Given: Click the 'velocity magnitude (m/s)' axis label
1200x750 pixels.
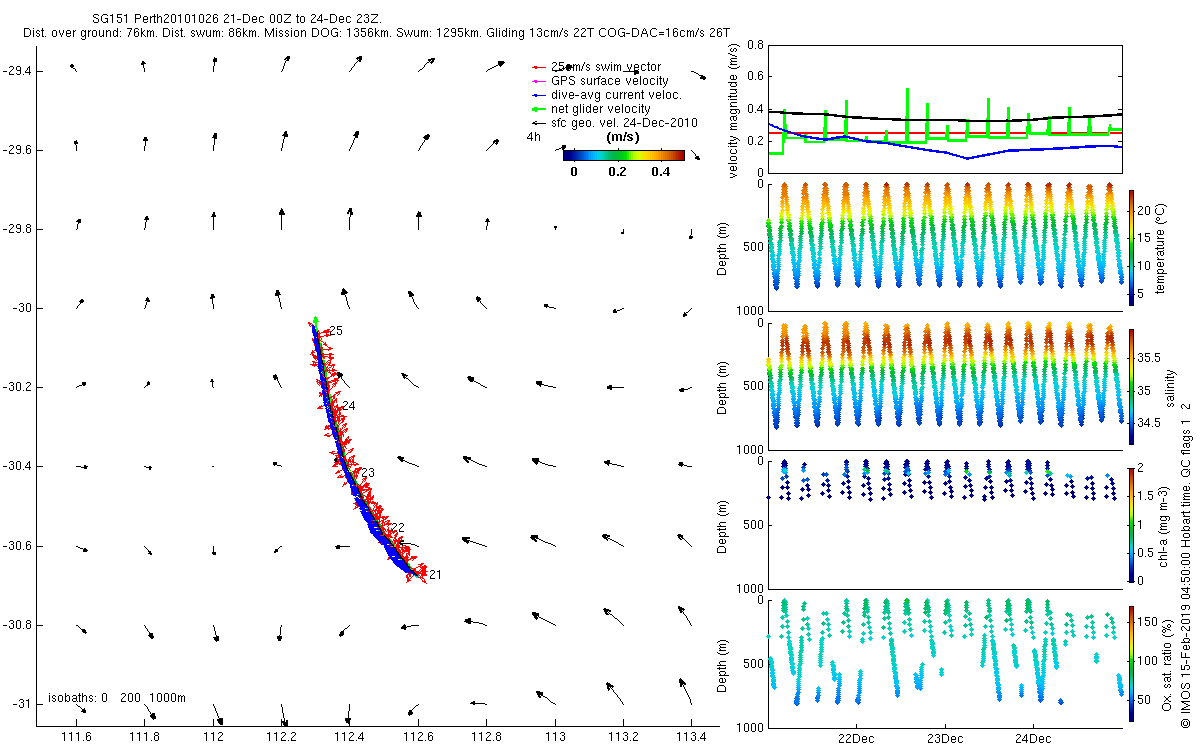Looking at the screenshot, I should [x=735, y=109].
